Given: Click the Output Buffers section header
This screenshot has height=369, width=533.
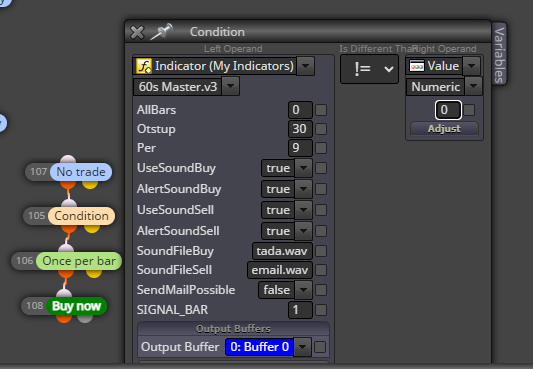Looking at the screenshot, I should (x=233, y=329).
